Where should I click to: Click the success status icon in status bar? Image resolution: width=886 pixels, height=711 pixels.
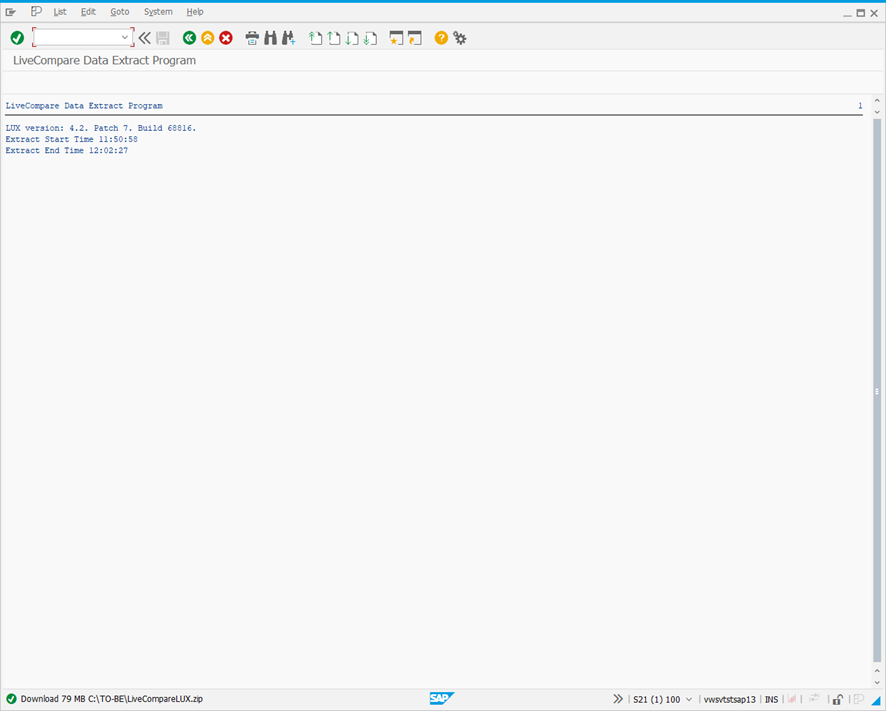pyautogui.click(x=11, y=699)
